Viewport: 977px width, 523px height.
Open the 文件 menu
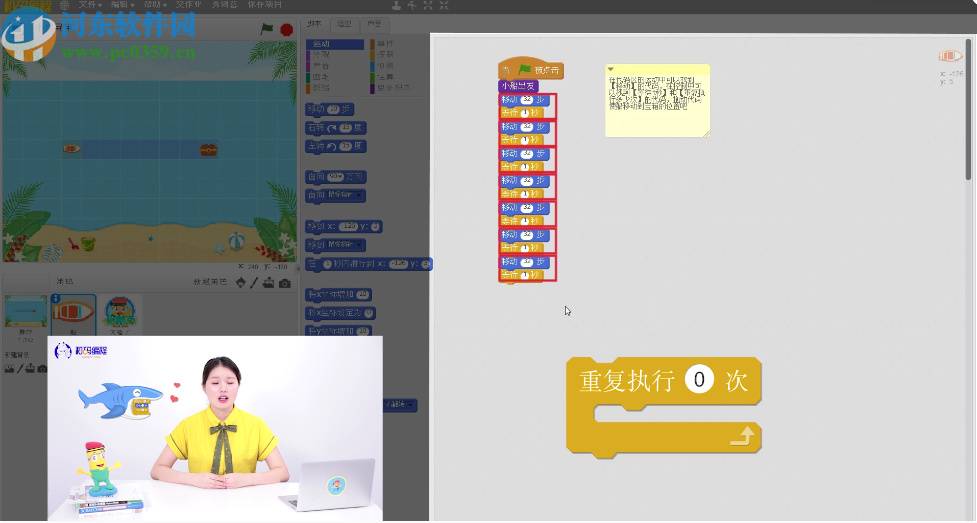pyautogui.click(x=90, y=5)
